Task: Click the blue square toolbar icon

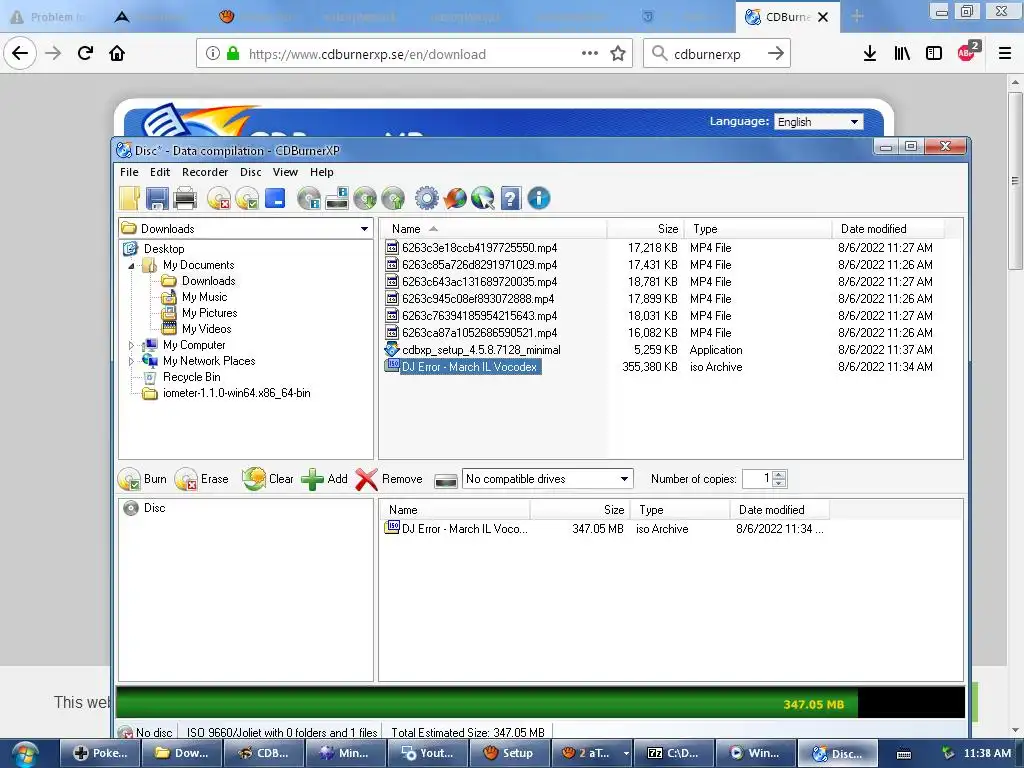Action: point(275,198)
